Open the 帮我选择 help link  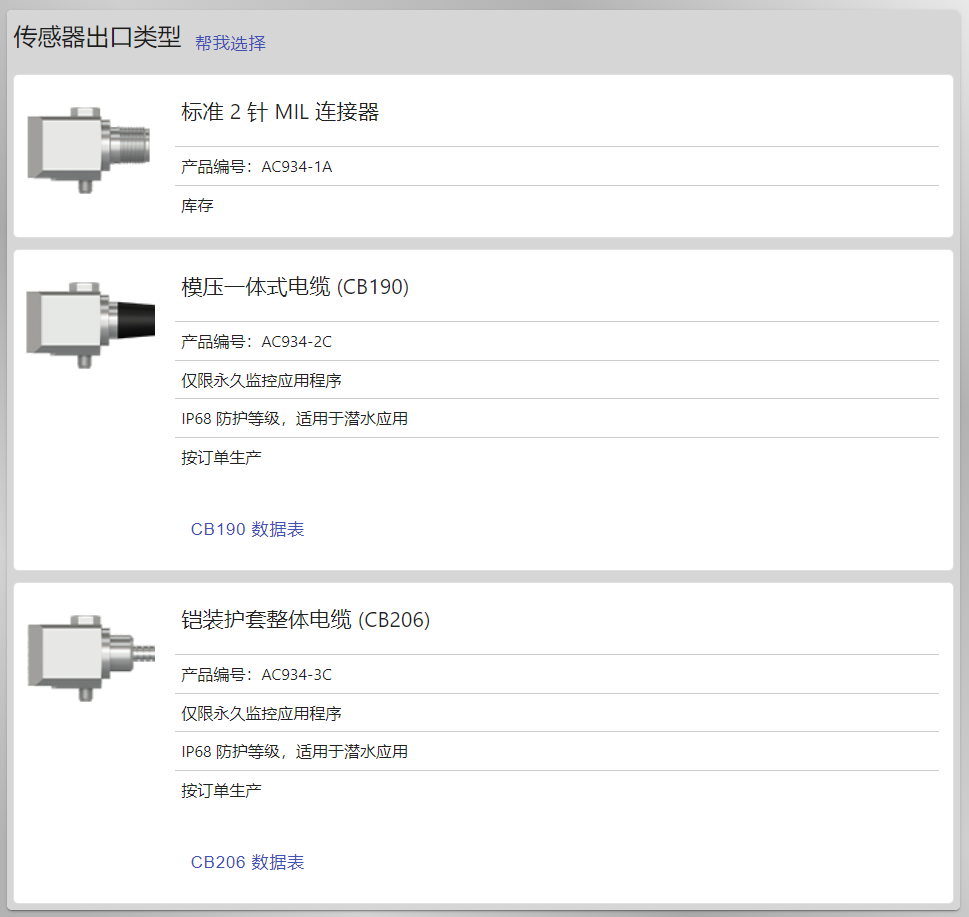coord(231,43)
